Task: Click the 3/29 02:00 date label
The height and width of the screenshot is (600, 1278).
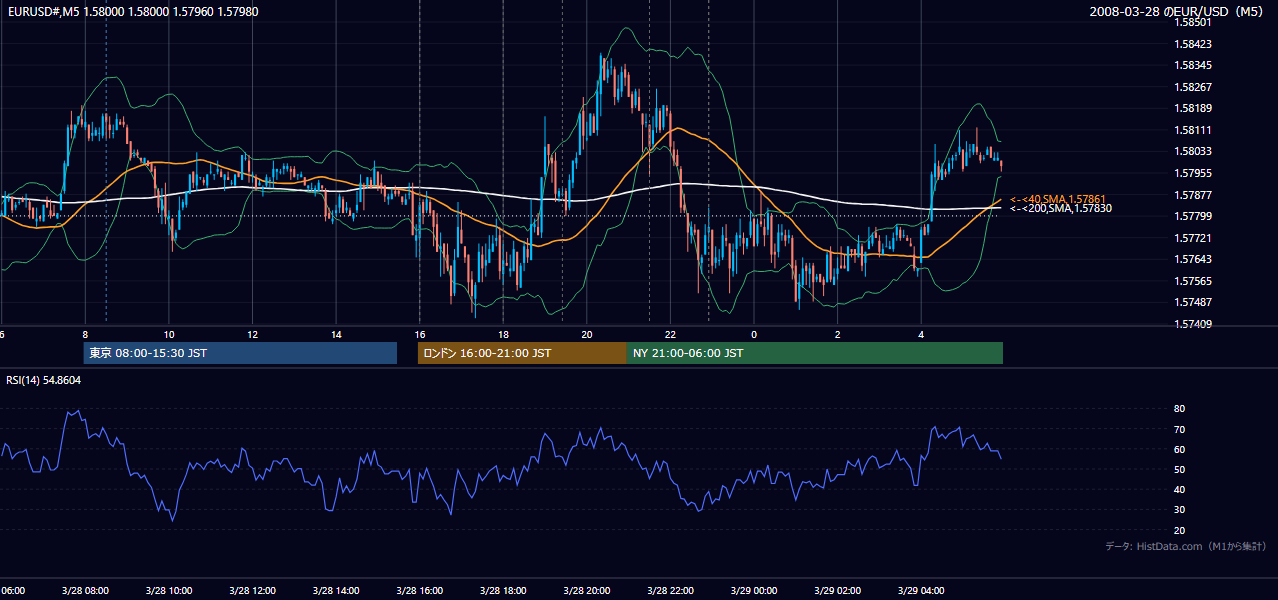Action: (x=837, y=591)
